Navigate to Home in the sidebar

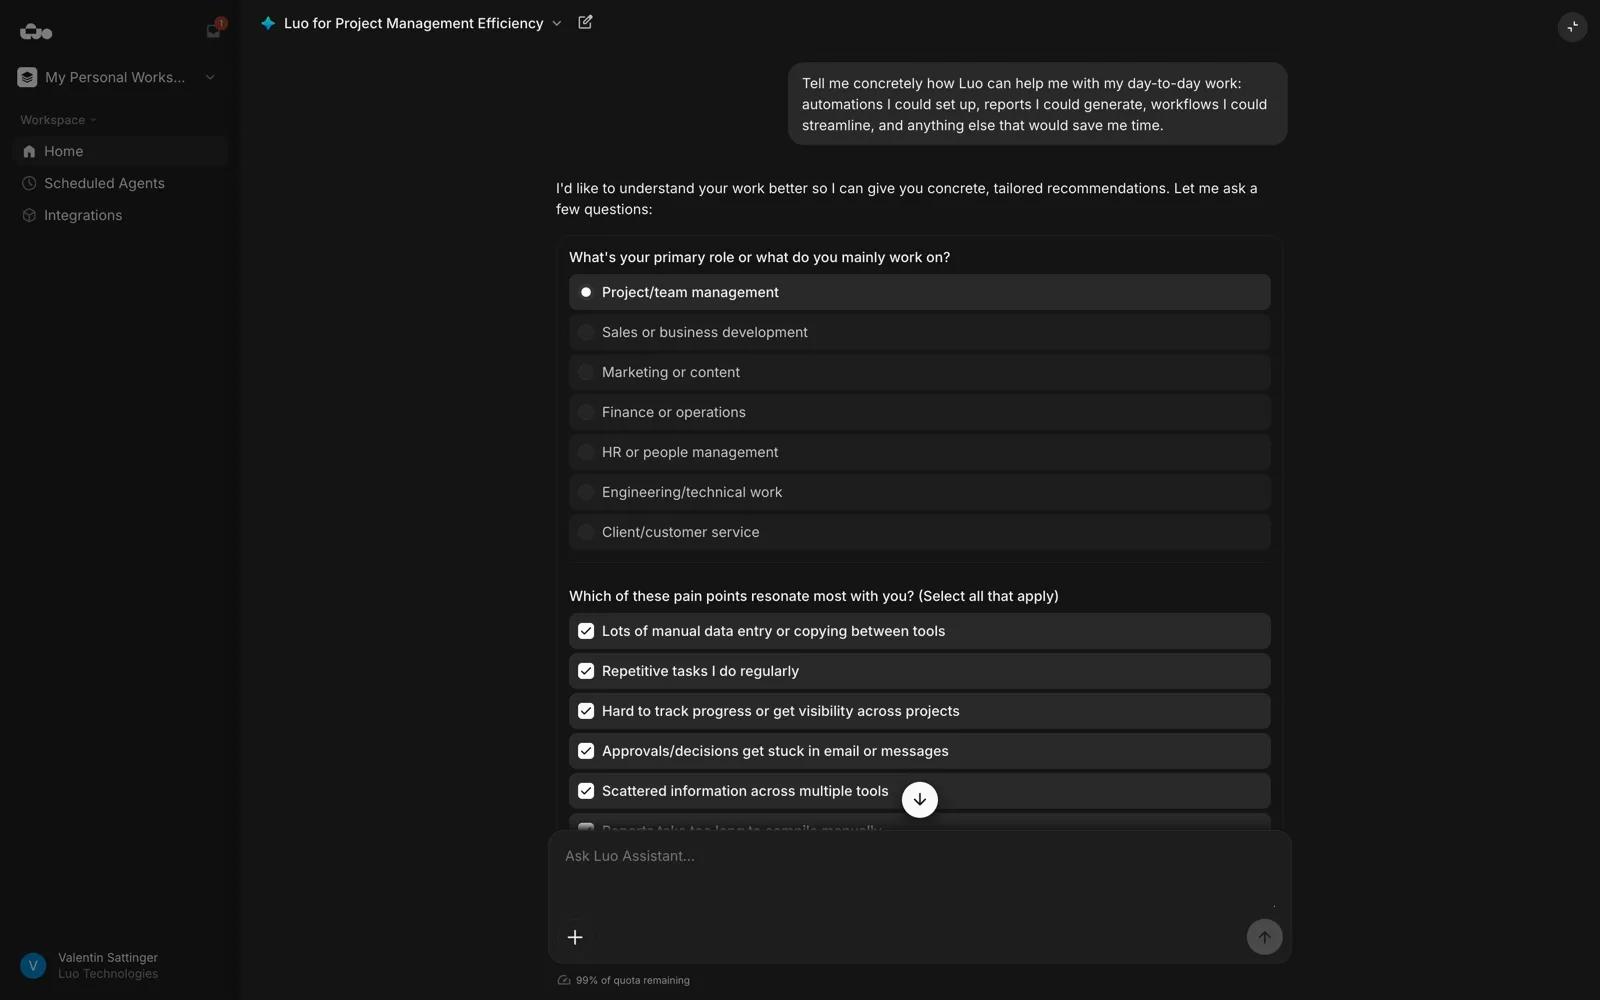click(x=64, y=151)
